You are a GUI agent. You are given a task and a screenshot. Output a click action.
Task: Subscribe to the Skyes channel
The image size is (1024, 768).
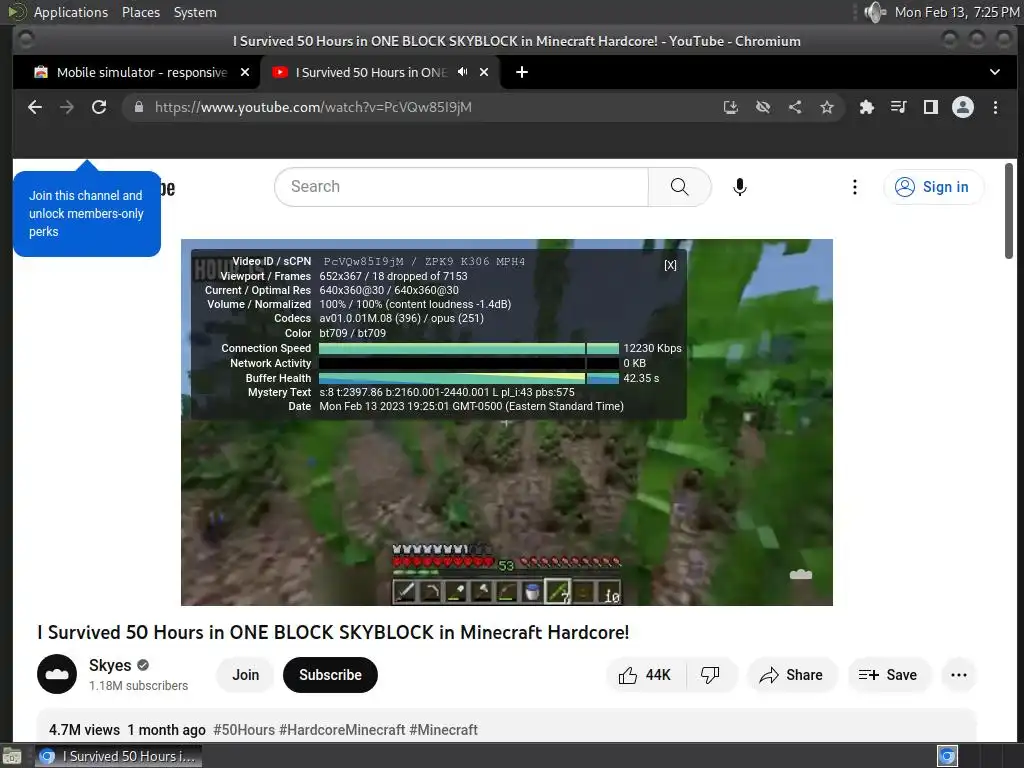coord(330,675)
